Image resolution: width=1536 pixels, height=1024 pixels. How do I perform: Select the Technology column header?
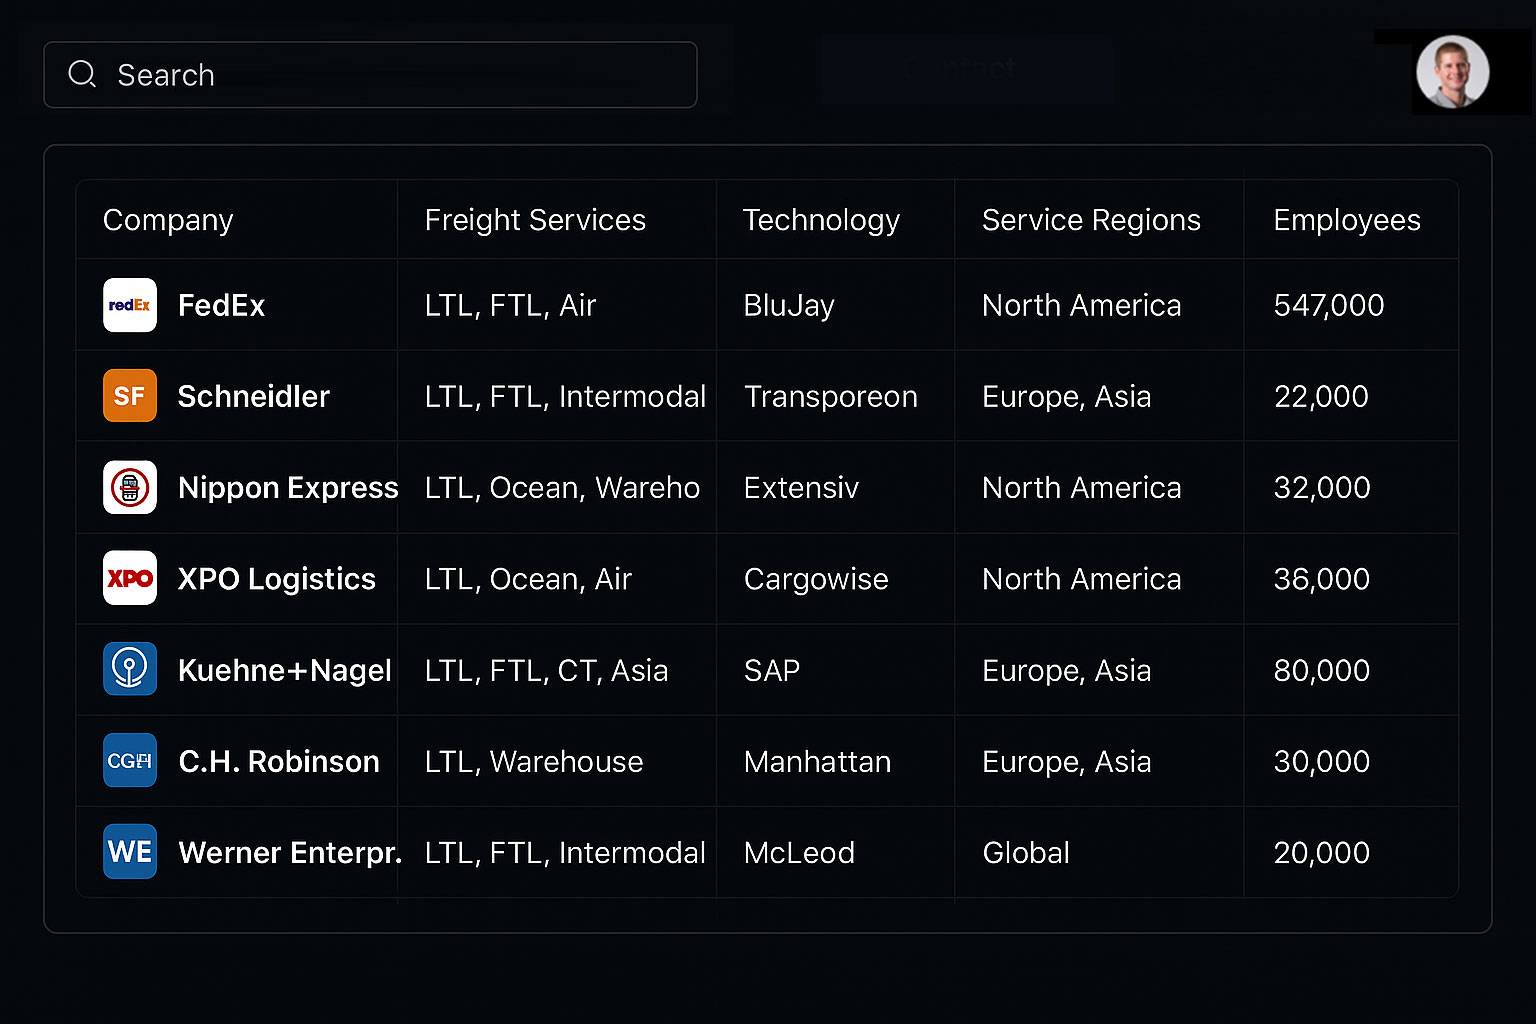[x=821, y=219]
